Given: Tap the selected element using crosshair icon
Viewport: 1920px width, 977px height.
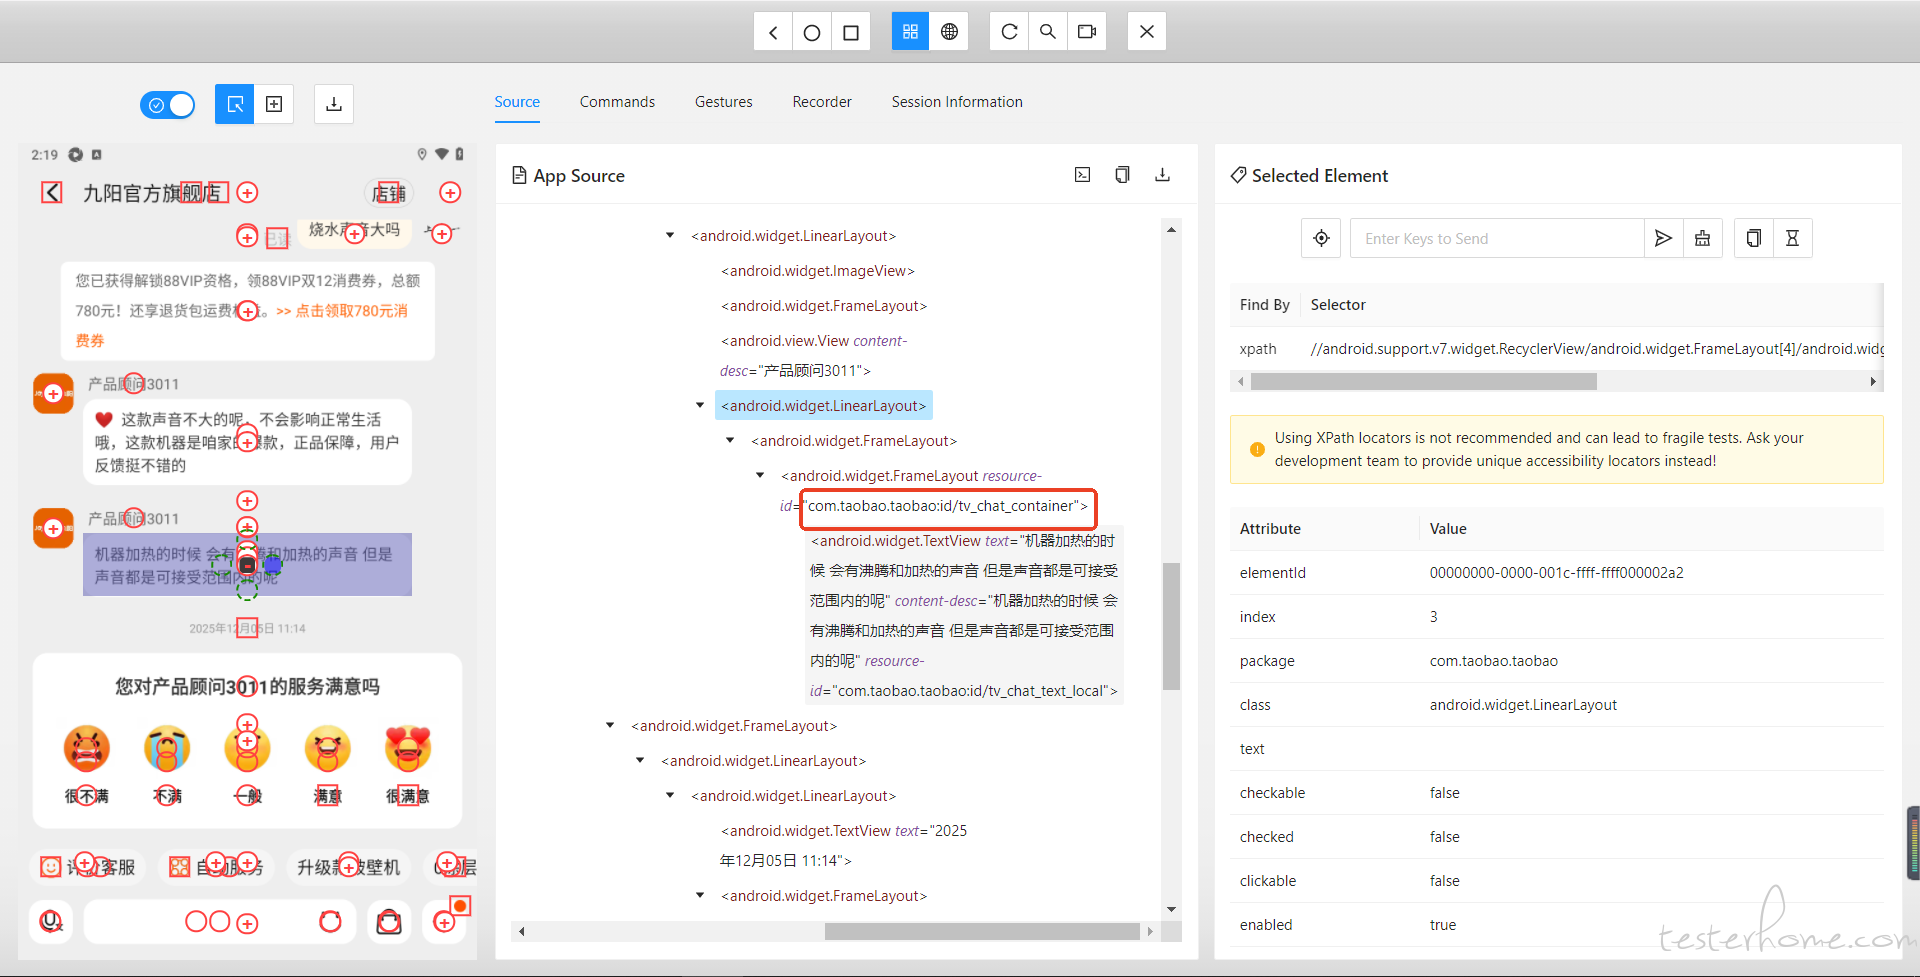Looking at the screenshot, I should click(x=1321, y=238).
